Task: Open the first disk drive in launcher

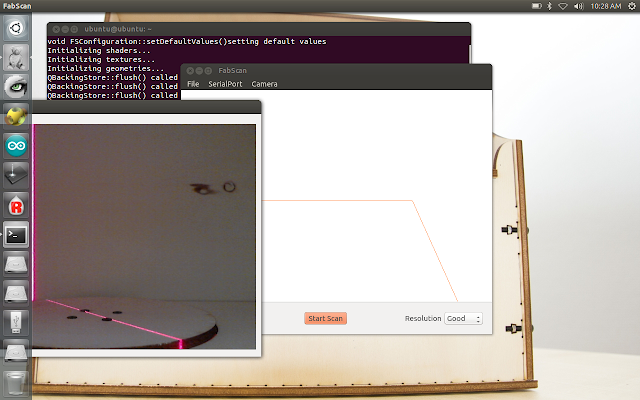Action: pyautogui.click(x=16, y=264)
